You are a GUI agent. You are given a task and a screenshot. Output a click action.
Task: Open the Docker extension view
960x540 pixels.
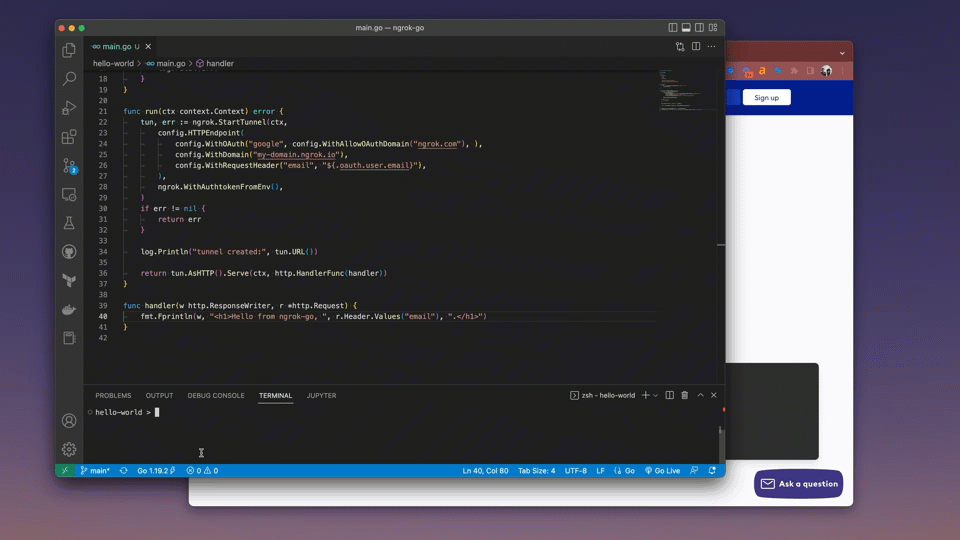click(x=69, y=309)
